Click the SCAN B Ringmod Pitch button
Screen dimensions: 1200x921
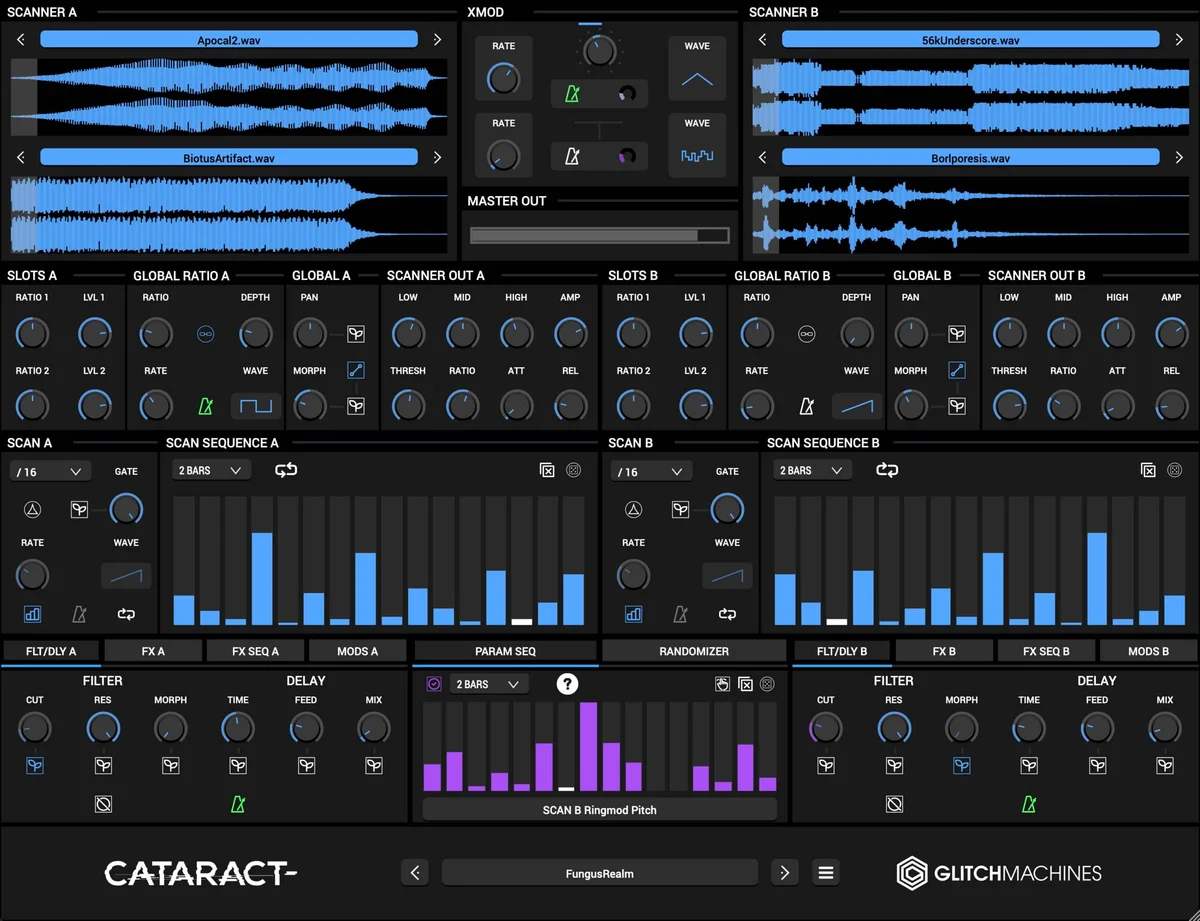click(600, 810)
